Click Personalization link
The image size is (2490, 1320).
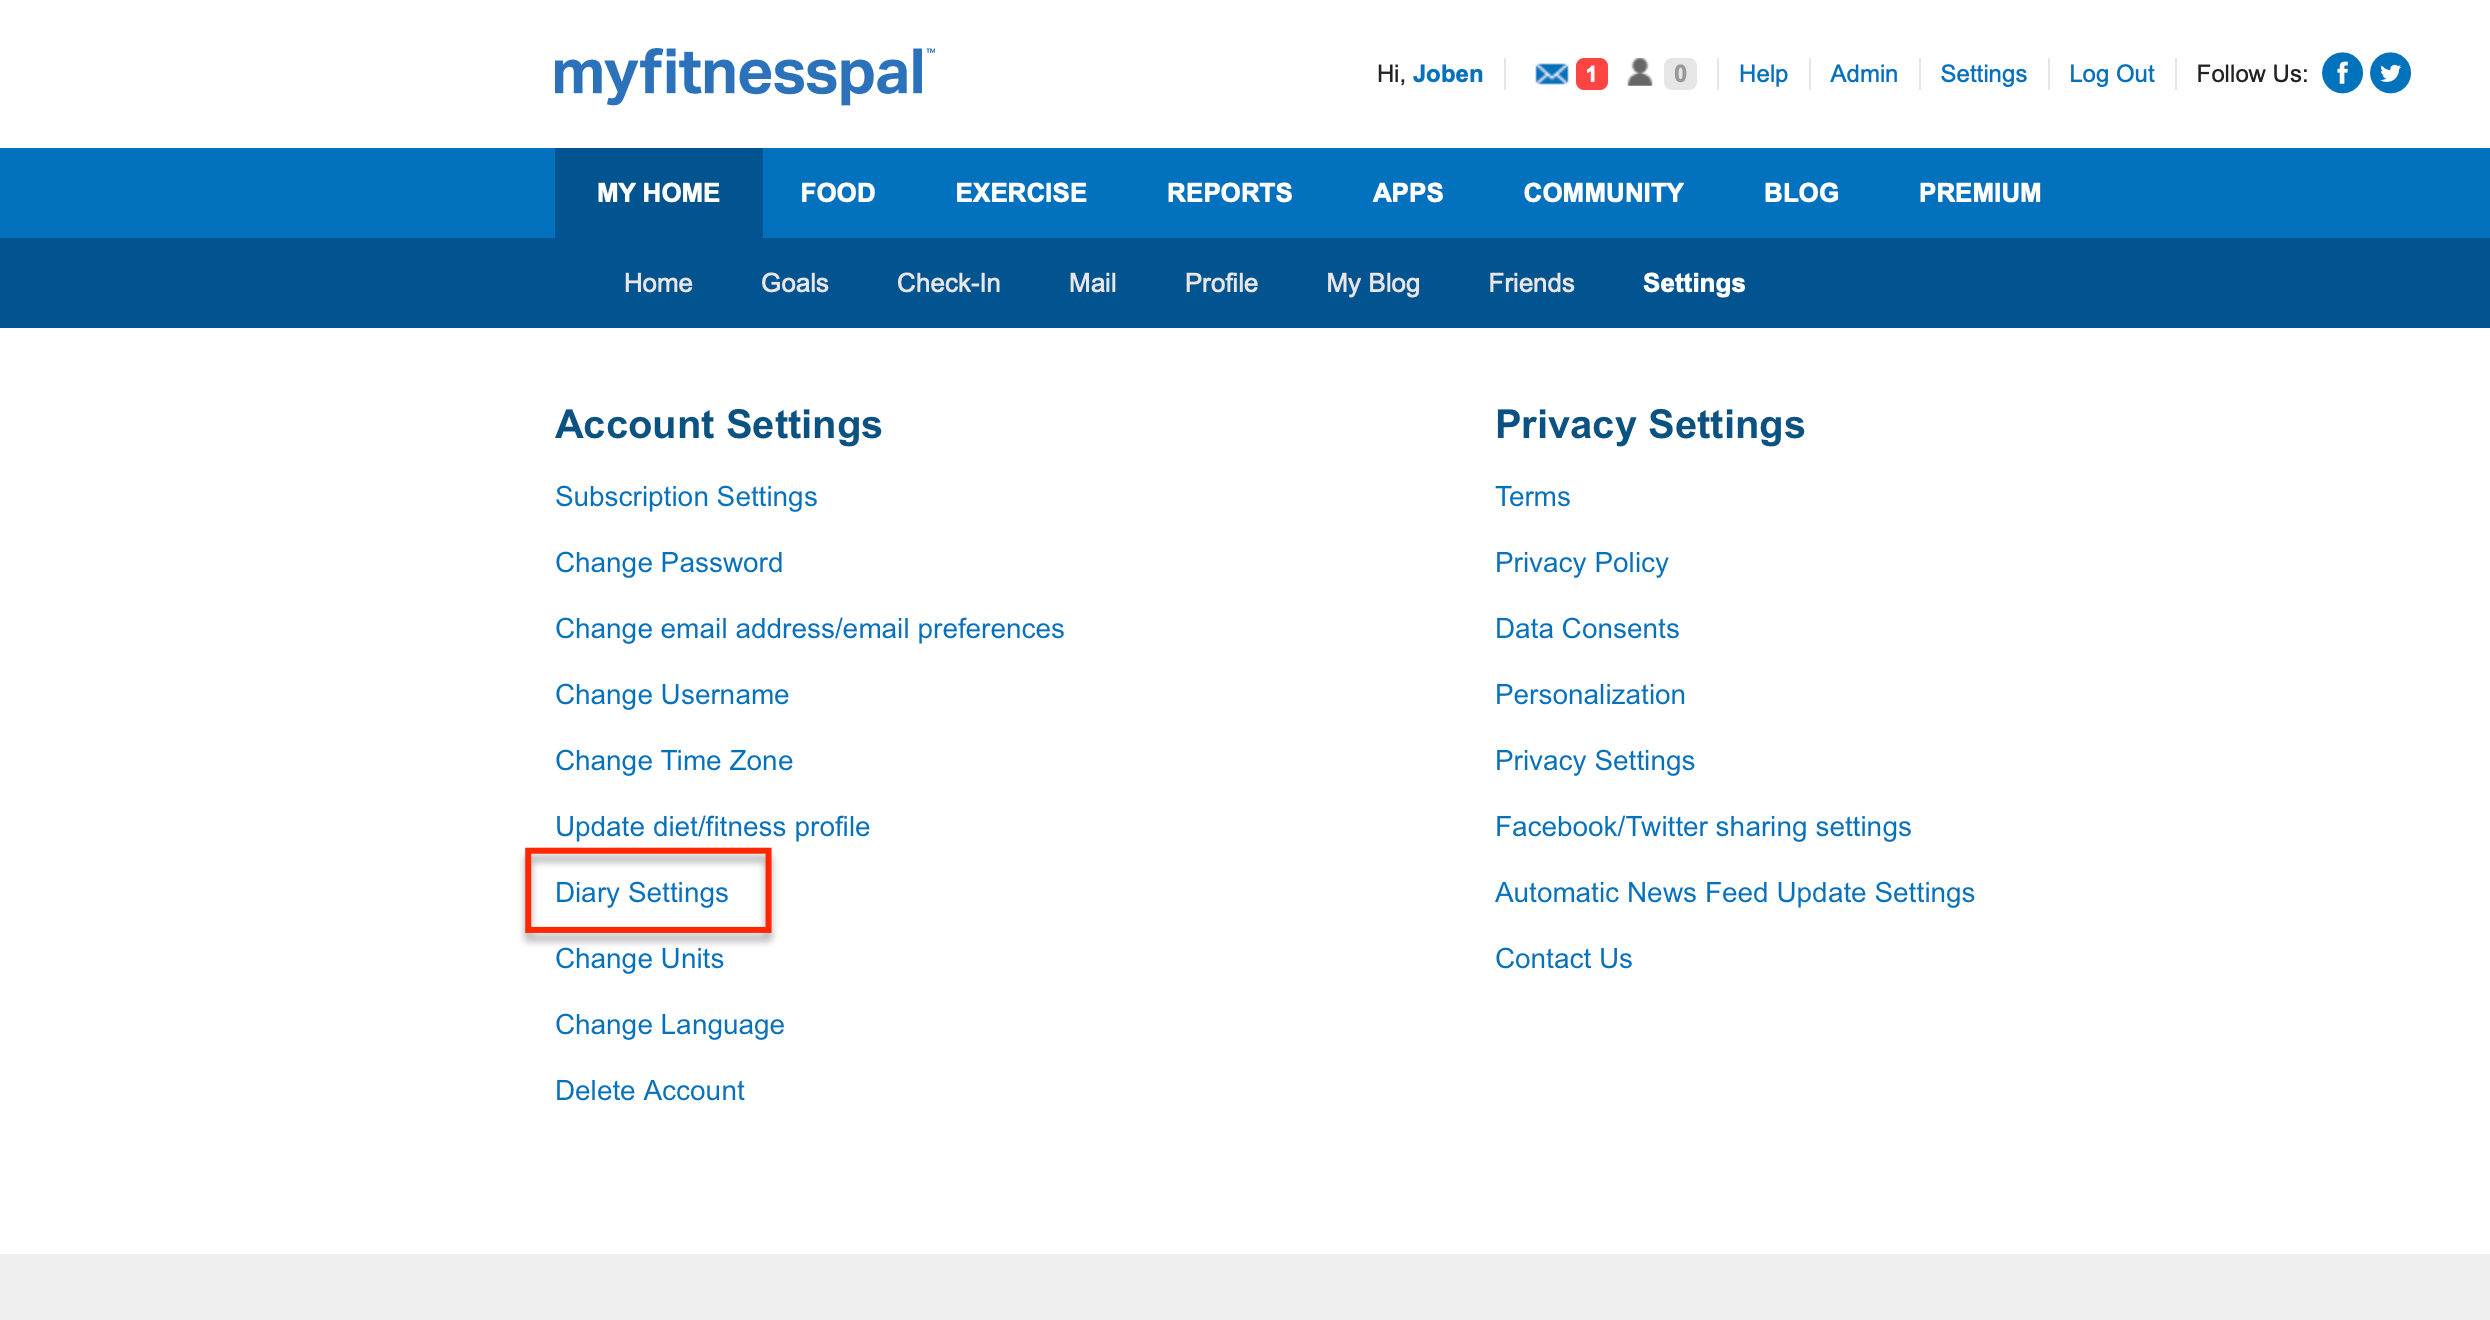click(x=1590, y=695)
